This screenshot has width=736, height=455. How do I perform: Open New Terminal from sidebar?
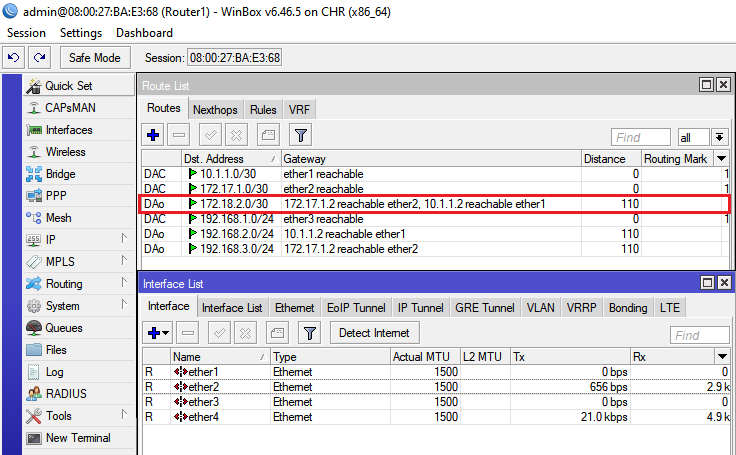[x=79, y=438]
